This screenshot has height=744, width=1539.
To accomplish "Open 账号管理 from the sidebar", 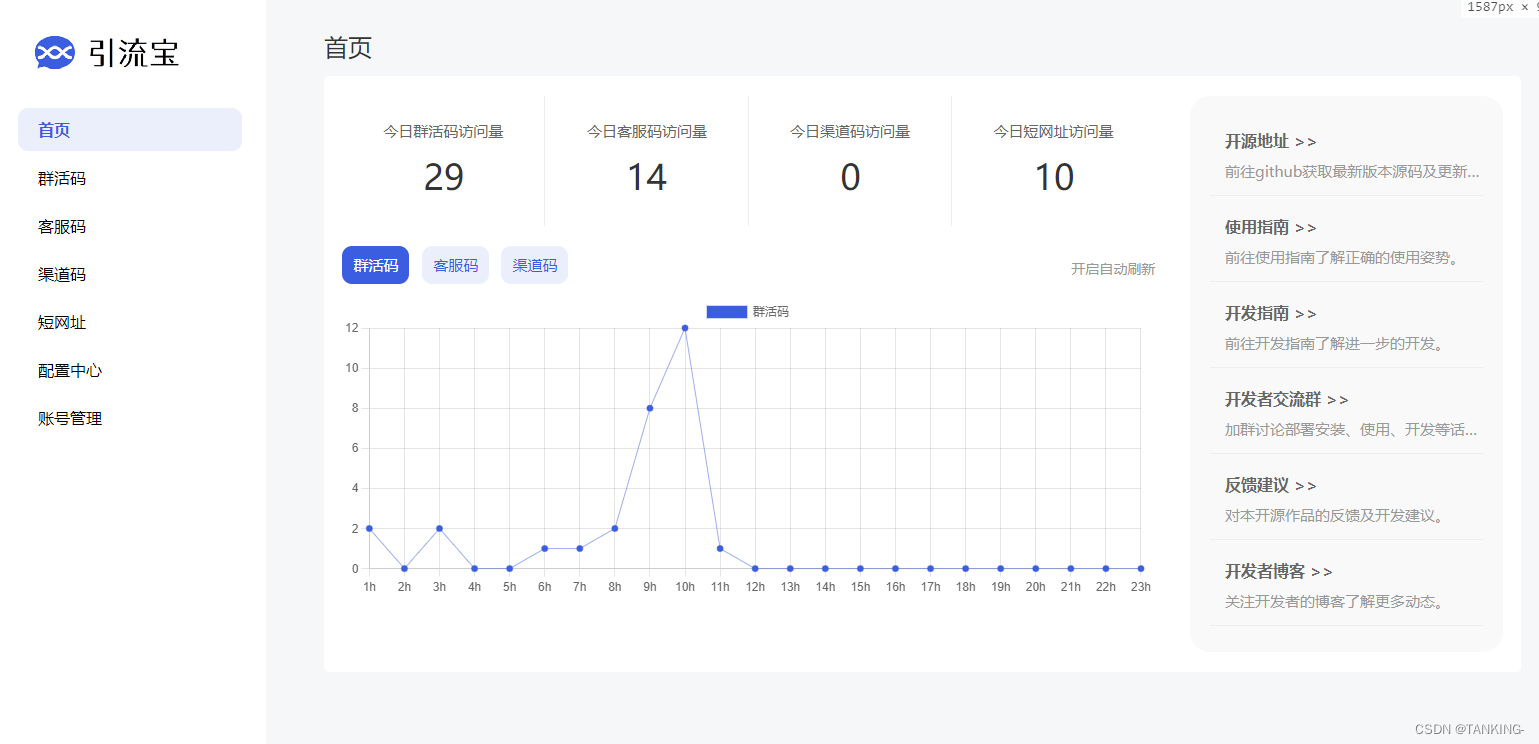I will (x=130, y=418).
